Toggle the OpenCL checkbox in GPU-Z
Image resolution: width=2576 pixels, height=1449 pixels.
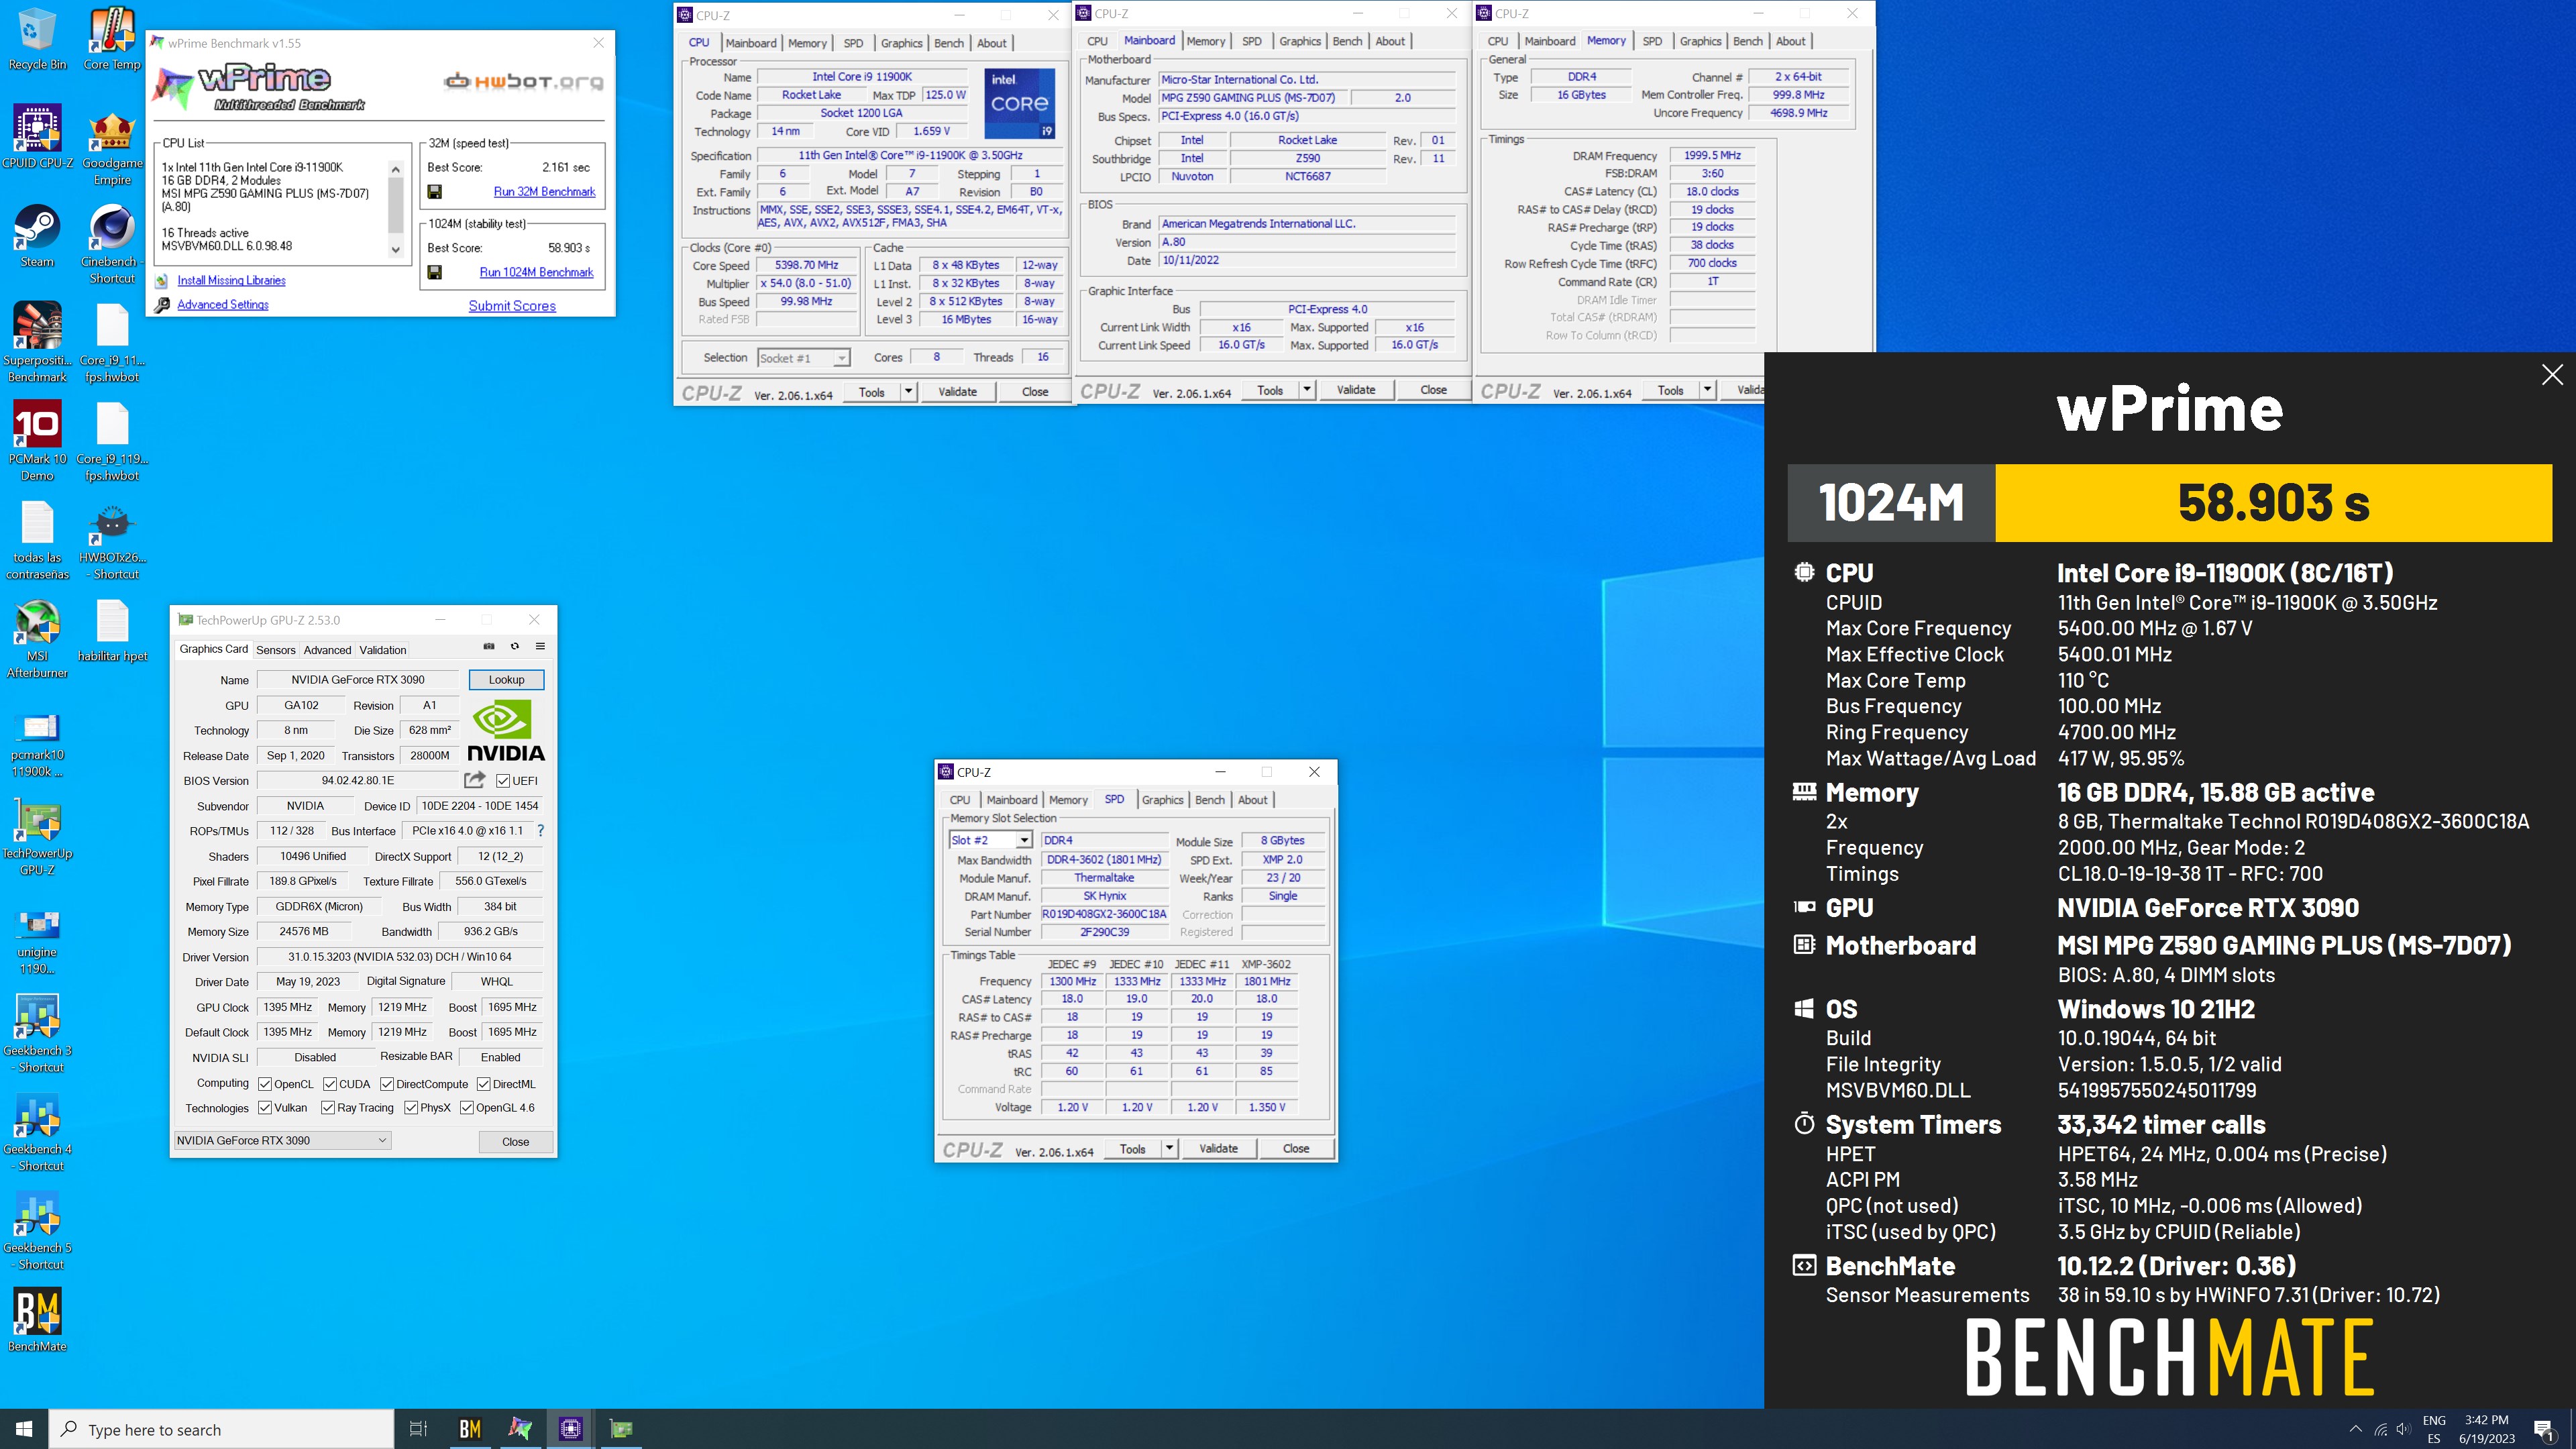[x=265, y=1084]
